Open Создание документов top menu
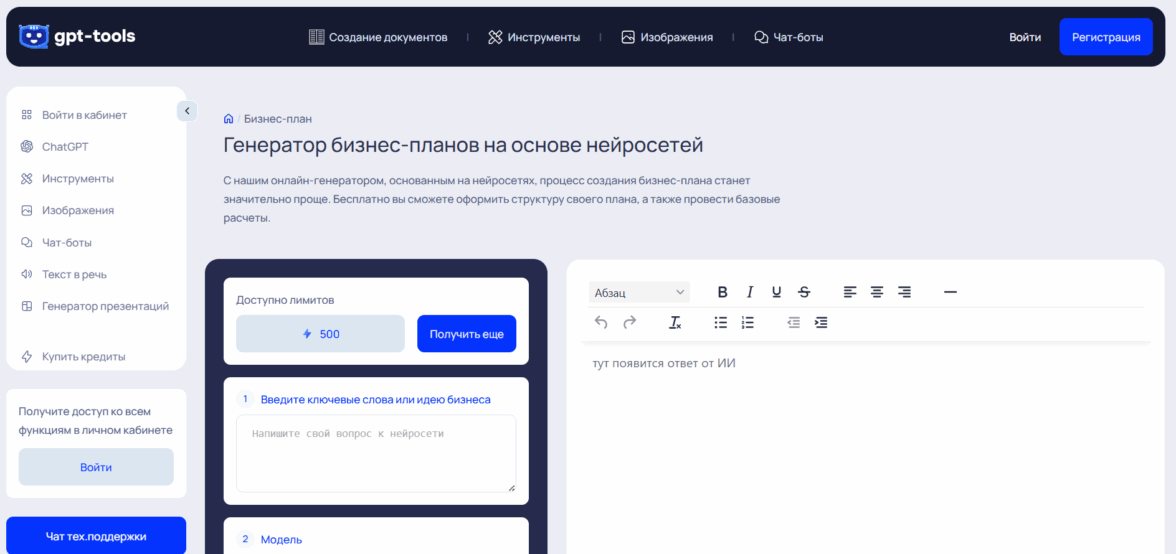 point(378,37)
